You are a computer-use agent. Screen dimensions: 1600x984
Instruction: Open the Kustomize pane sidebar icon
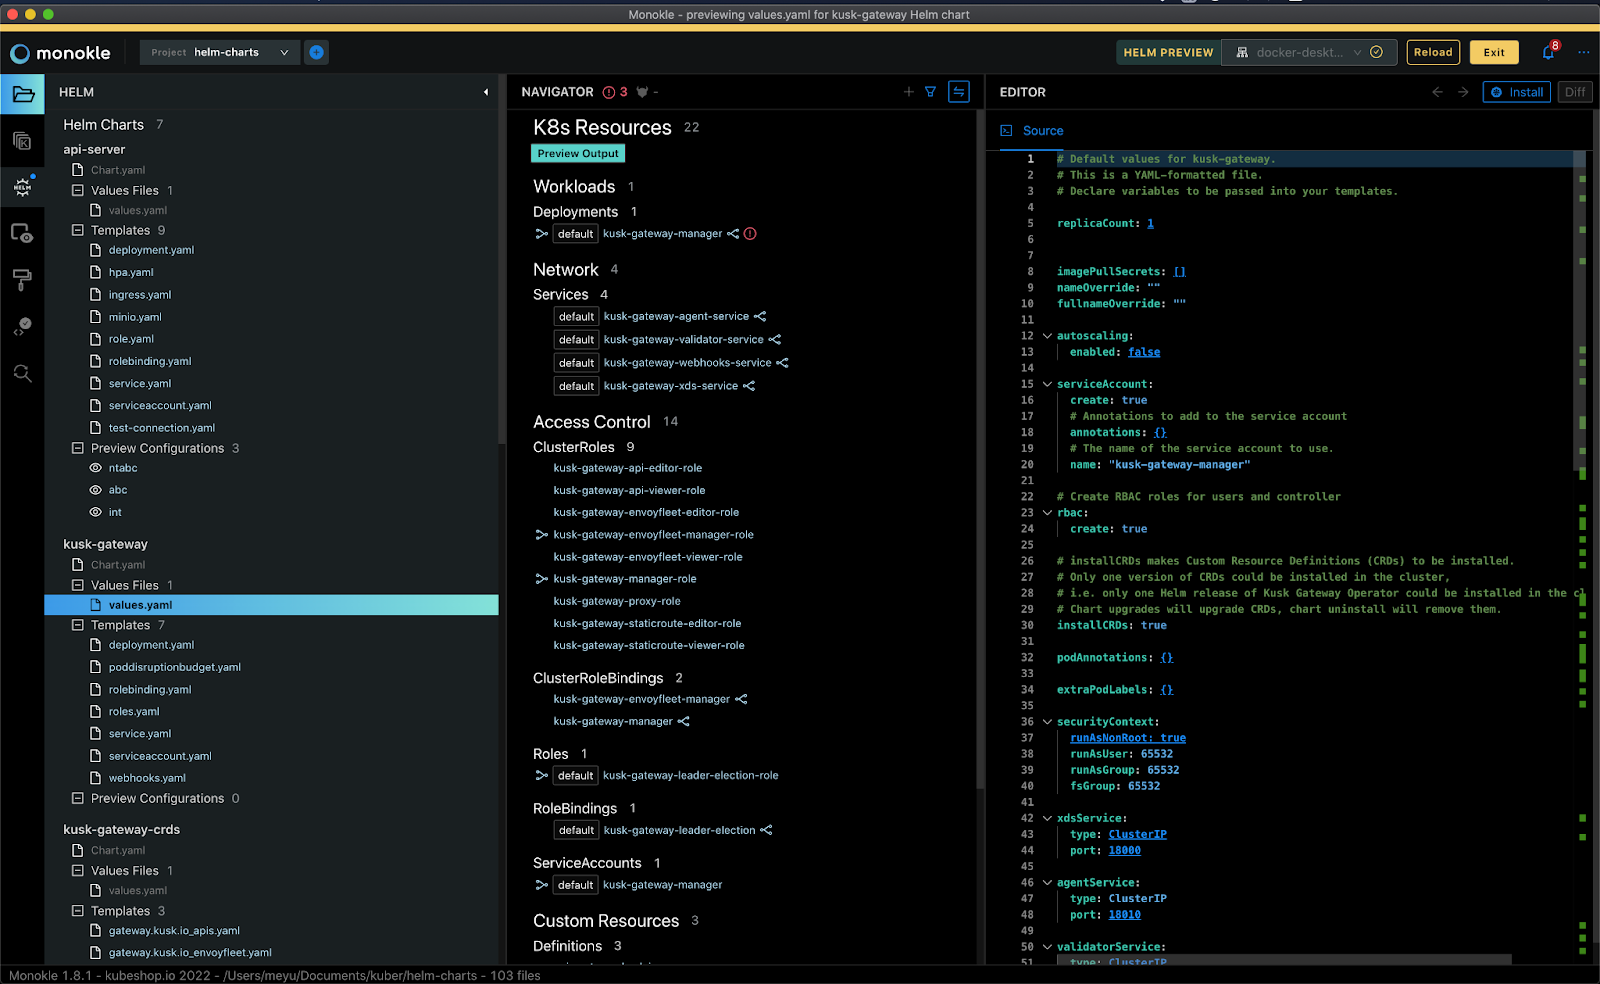coord(22,141)
